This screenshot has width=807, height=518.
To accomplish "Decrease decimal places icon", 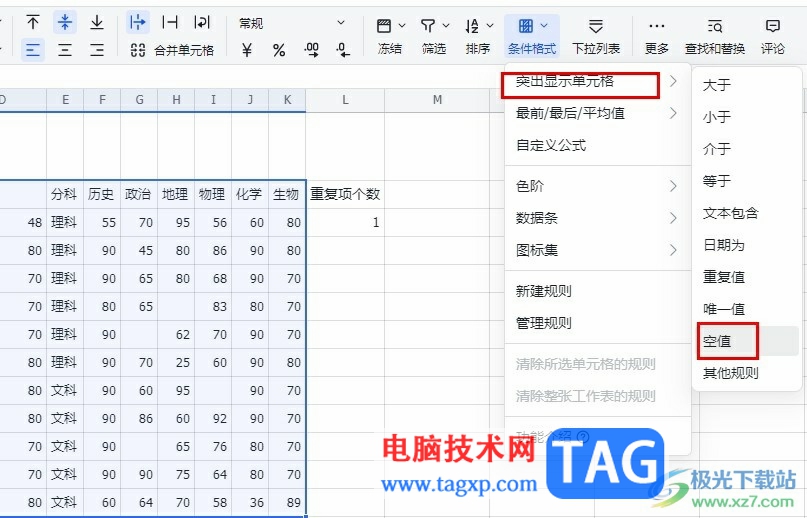I will coord(343,50).
